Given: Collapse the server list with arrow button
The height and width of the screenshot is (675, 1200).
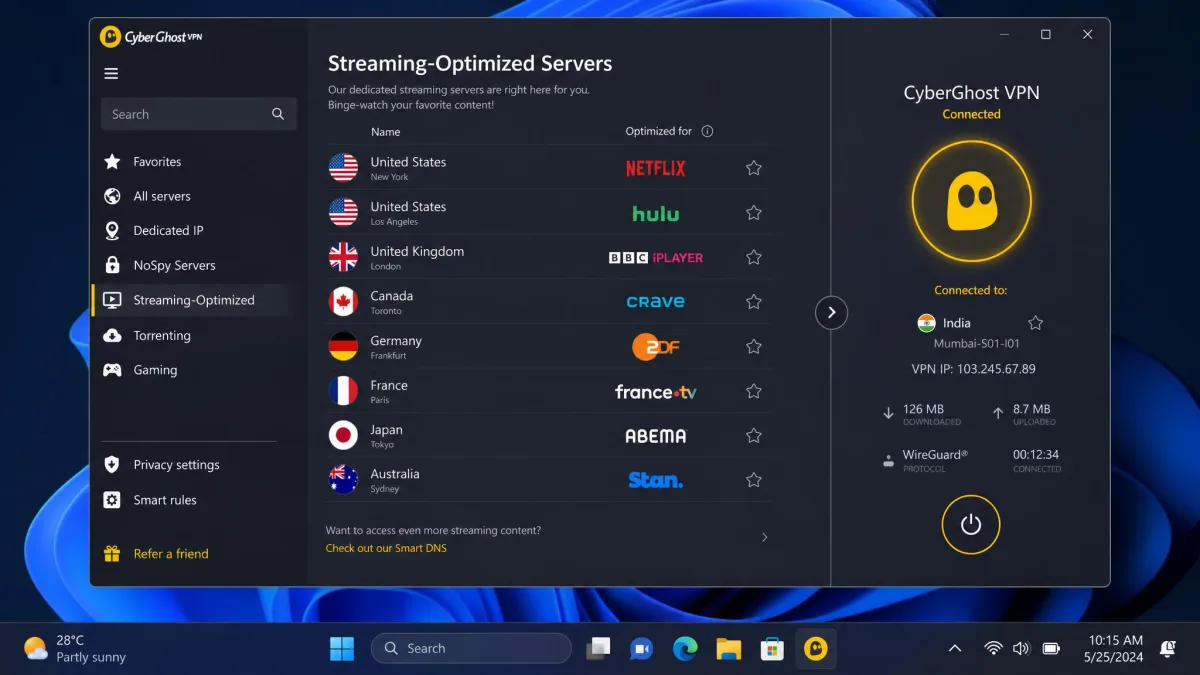Looking at the screenshot, I should (831, 313).
